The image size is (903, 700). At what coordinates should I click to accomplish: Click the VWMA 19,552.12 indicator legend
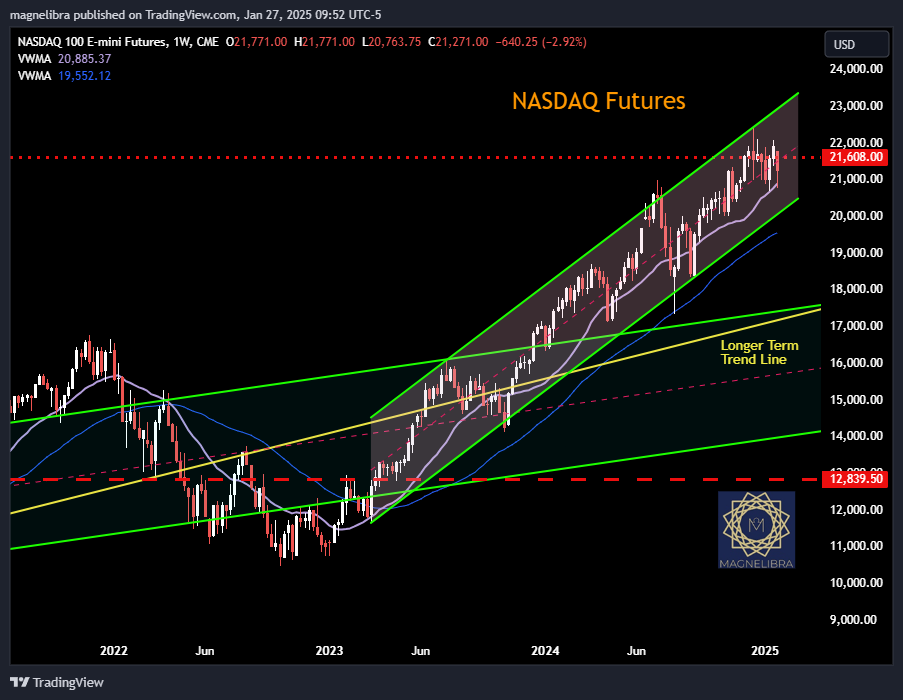64,75
